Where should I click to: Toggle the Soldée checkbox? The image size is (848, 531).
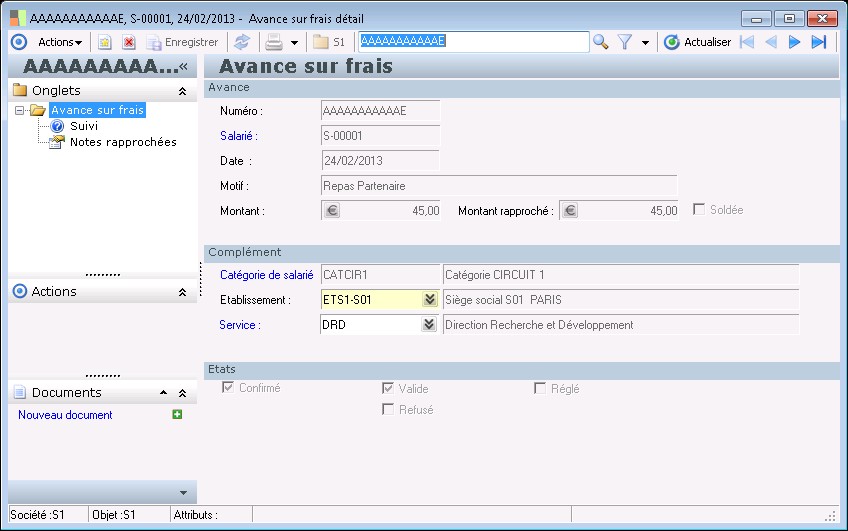click(x=699, y=210)
